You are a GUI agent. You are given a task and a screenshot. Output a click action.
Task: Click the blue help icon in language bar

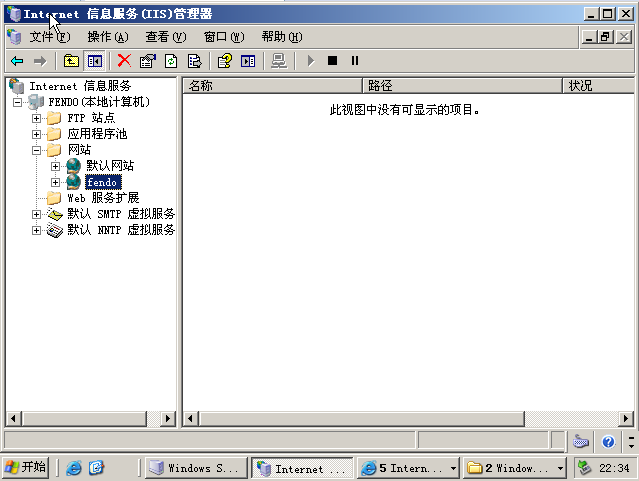point(608,441)
